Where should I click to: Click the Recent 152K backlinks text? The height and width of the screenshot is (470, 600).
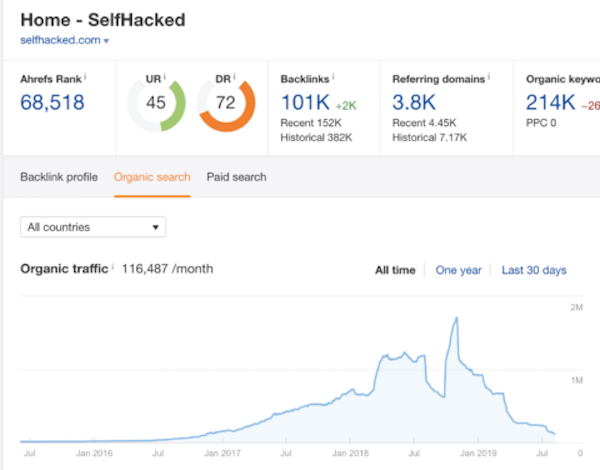311,123
